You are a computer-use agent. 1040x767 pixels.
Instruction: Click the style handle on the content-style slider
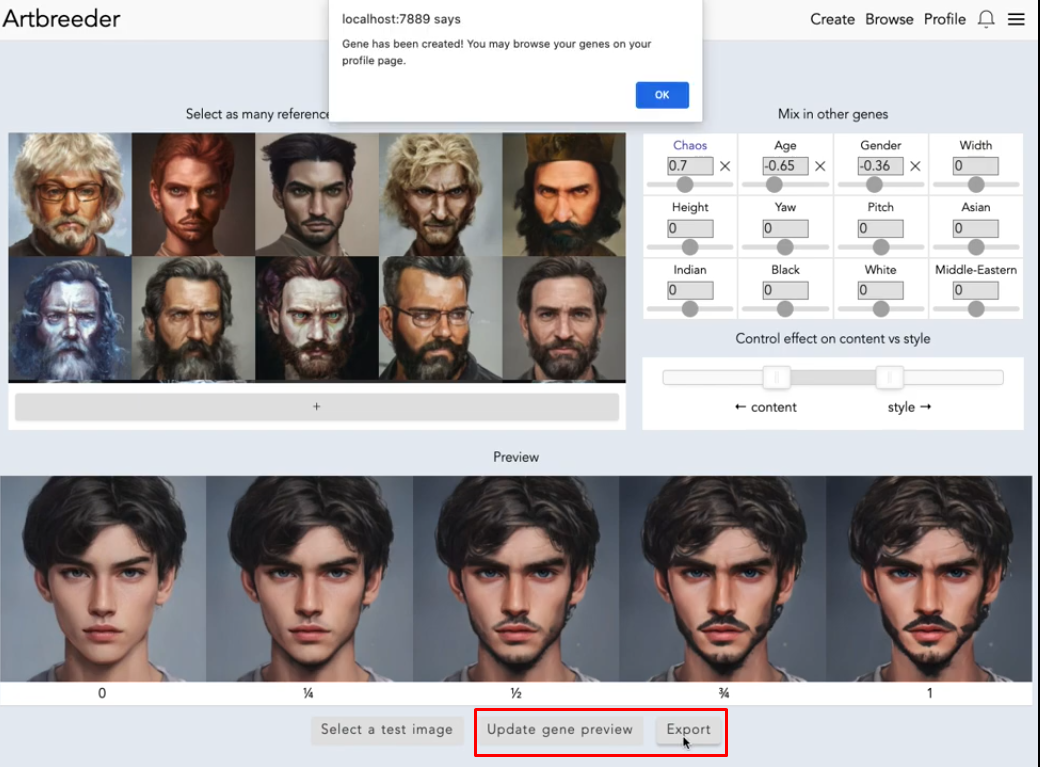click(888, 378)
